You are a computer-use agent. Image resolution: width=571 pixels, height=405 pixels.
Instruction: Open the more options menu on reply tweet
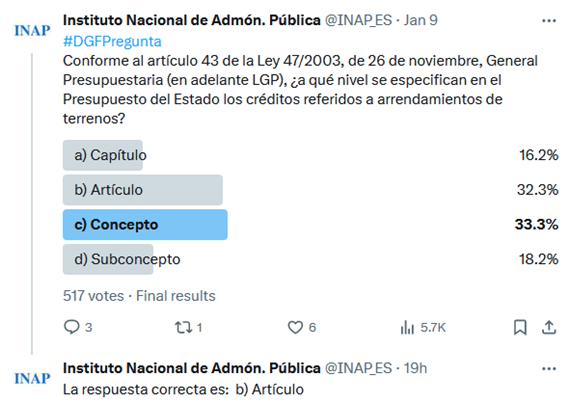[549, 369]
